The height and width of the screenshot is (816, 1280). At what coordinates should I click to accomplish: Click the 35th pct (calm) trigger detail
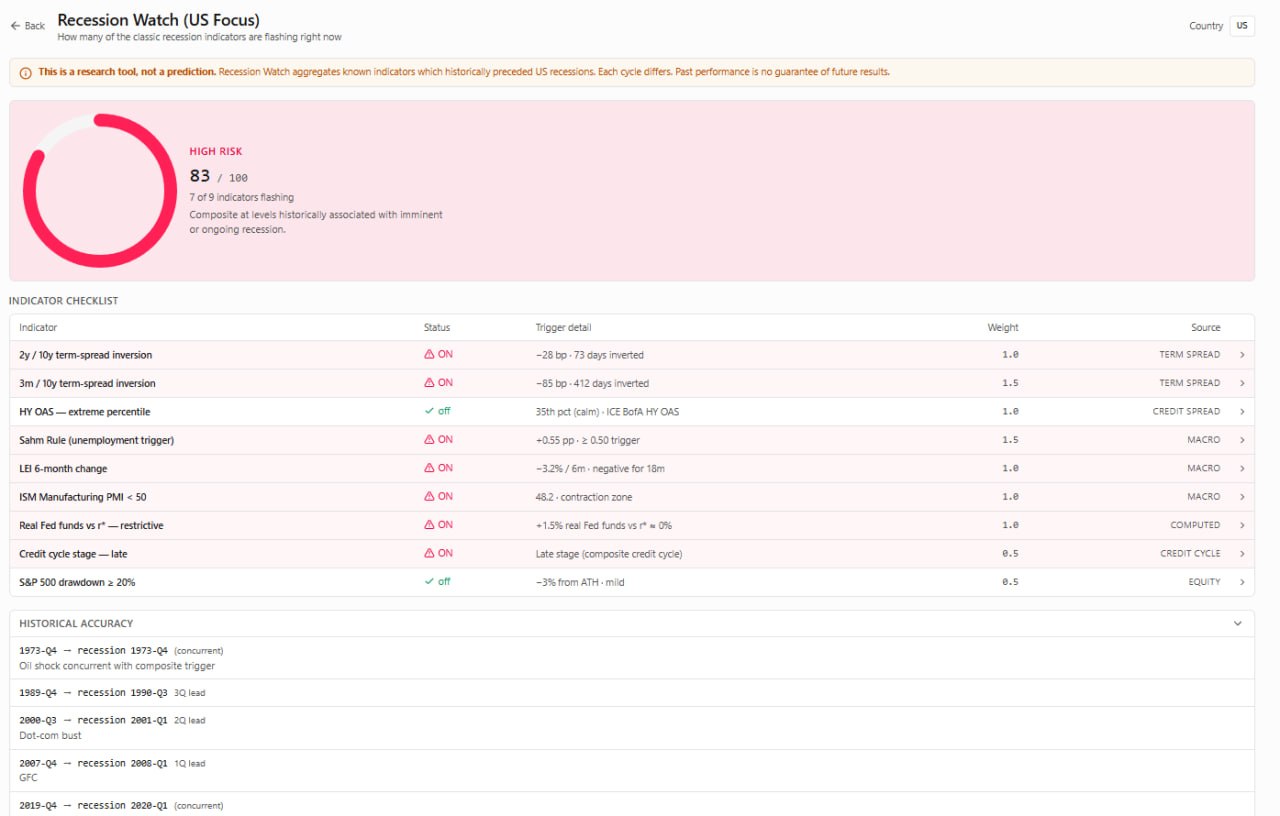click(x=607, y=412)
